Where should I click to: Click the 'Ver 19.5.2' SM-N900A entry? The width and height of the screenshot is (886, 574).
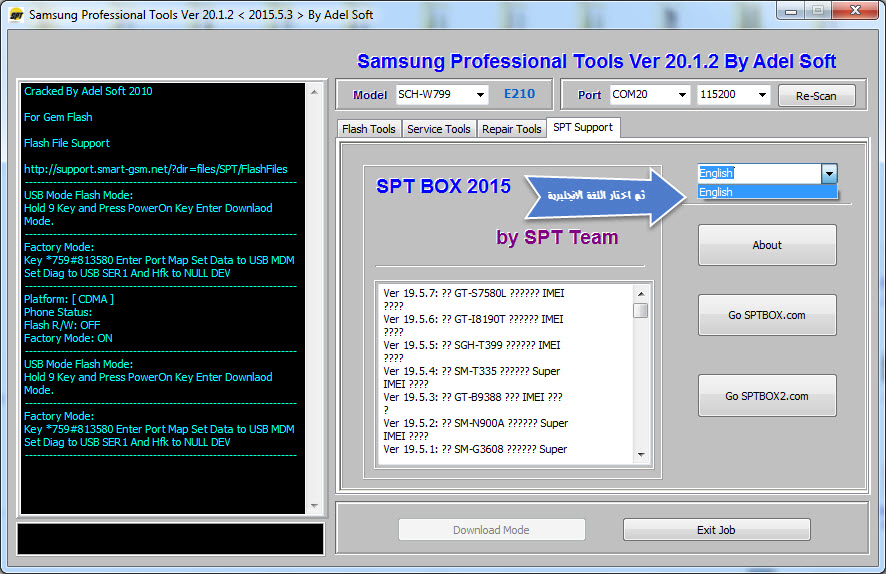[x=475, y=429]
